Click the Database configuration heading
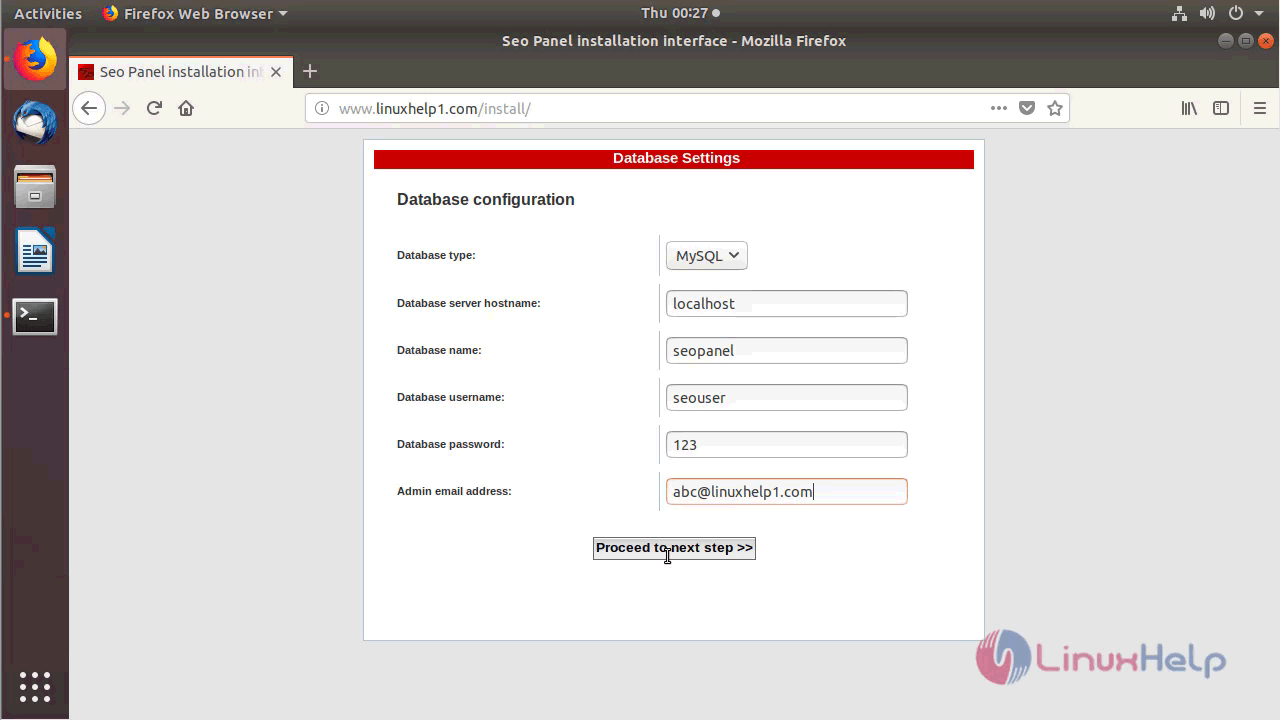The width and height of the screenshot is (1280, 720). point(486,199)
